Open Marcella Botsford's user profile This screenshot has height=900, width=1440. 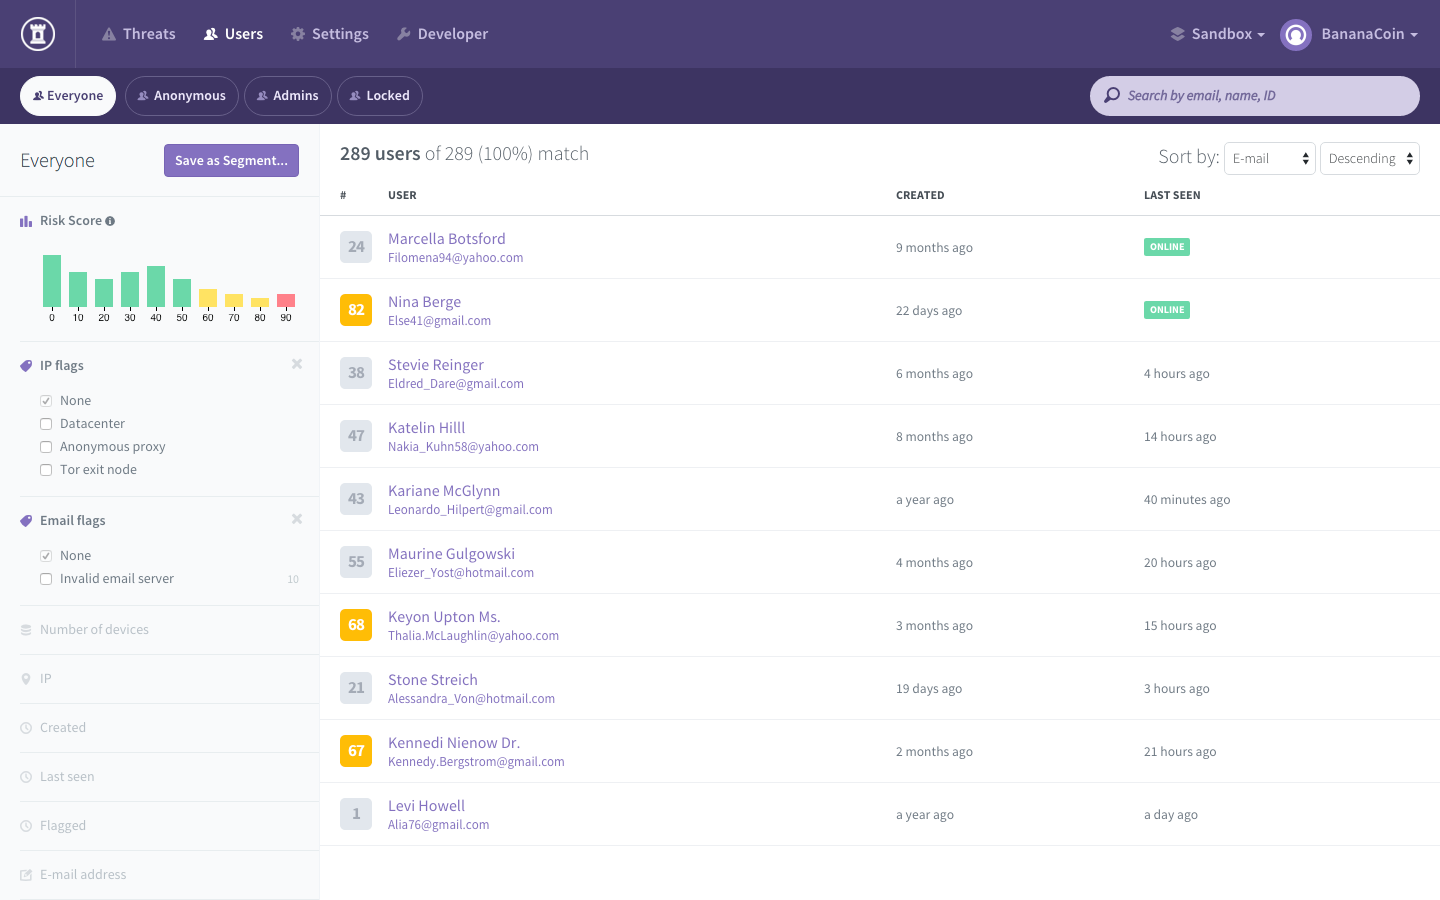(x=447, y=239)
